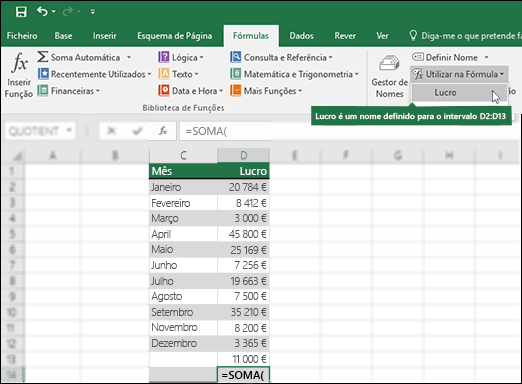The image size is (522, 384).
Task: Expand the Definir Nome dropdown arrow
Action: pos(486,57)
